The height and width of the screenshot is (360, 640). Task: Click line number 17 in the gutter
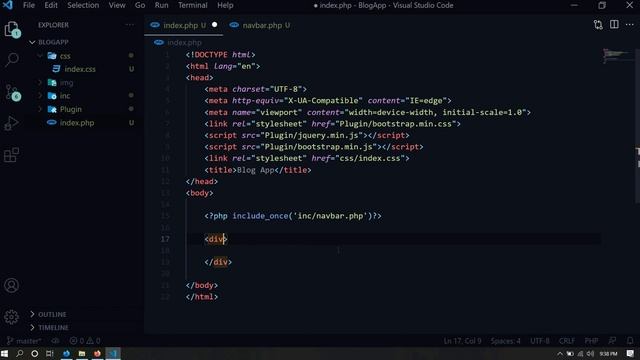[x=165, y=239]
